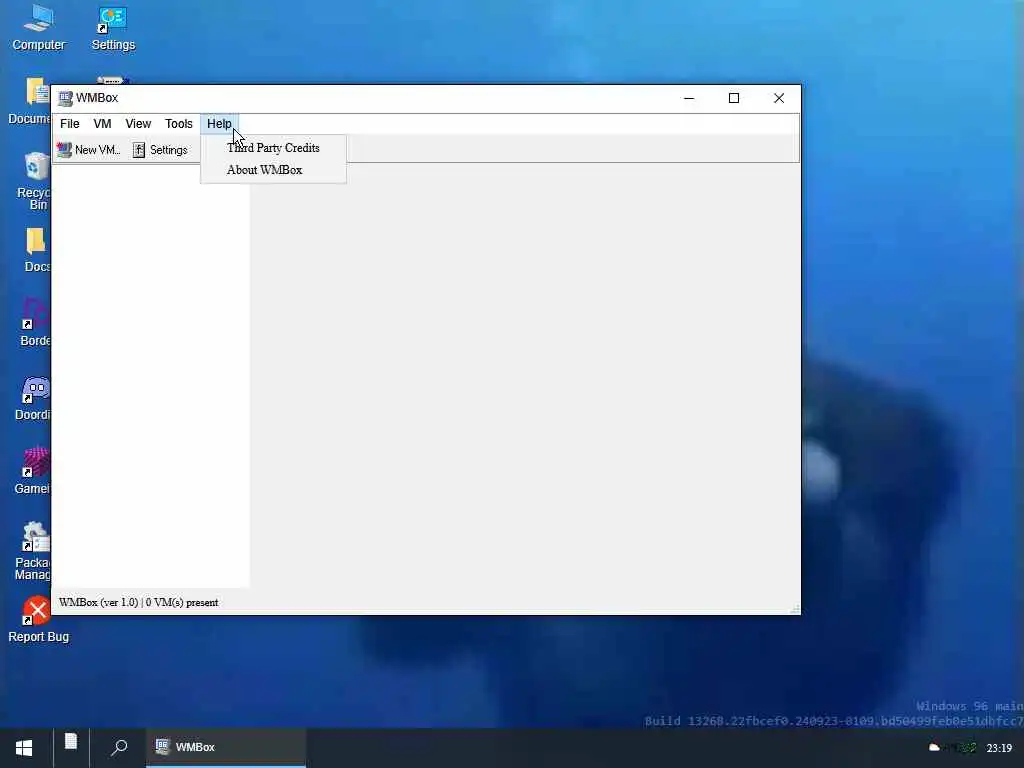
Task: Select the Doordi desktop shortcut icon
Action: [33, 398]
